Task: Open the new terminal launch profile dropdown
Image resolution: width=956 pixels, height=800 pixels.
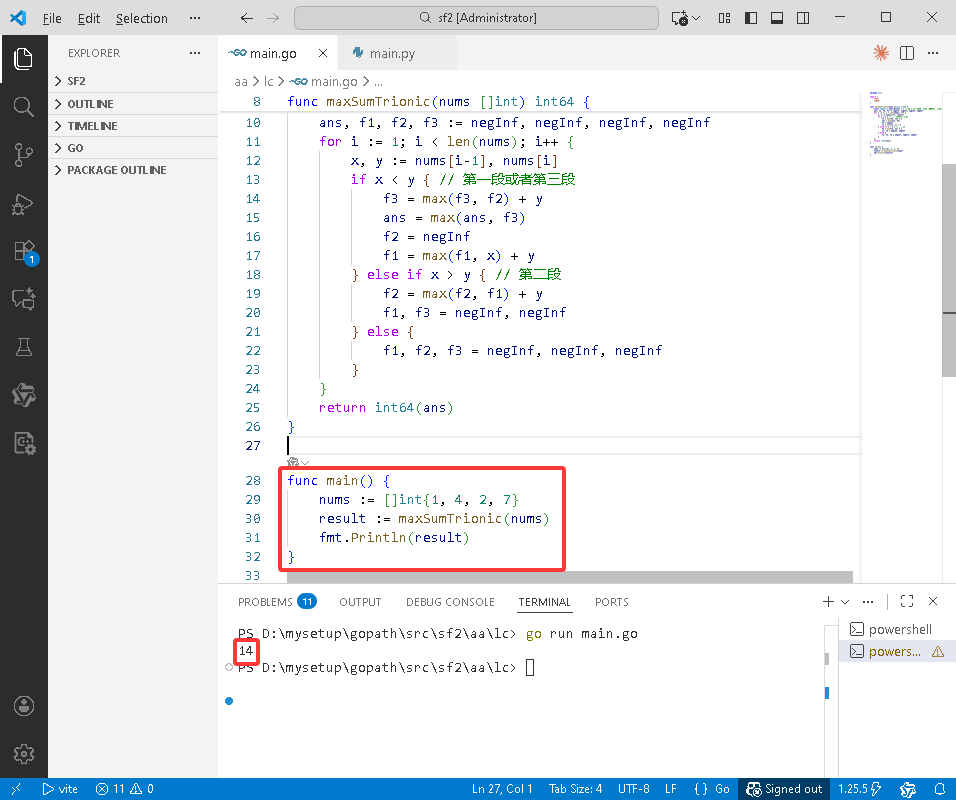Action: pos(845,602)
